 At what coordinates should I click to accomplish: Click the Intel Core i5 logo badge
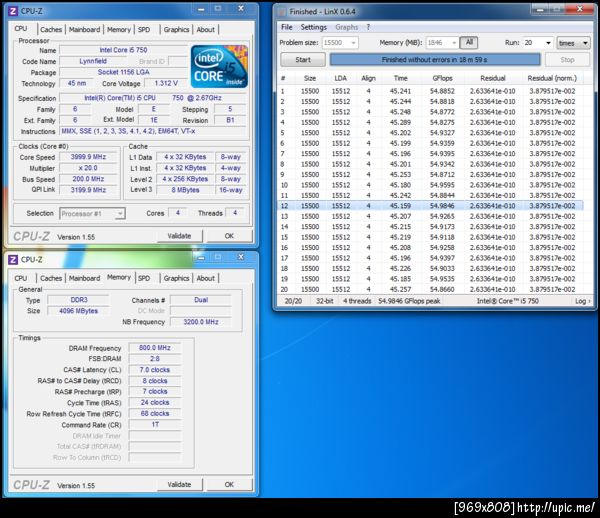click(x=219, y=67)
